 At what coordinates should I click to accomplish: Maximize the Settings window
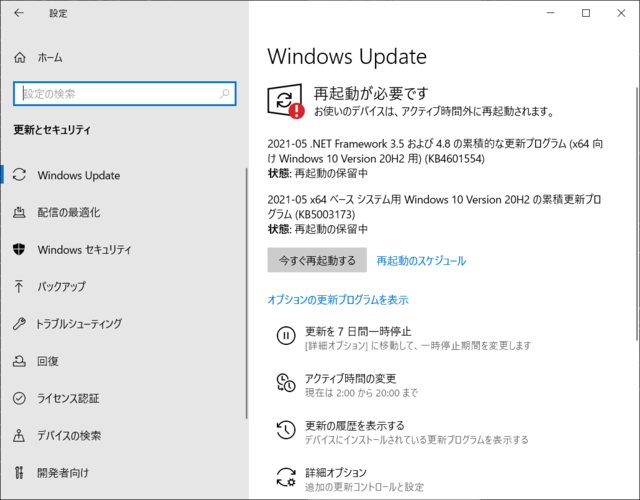(x=586, y=13)
